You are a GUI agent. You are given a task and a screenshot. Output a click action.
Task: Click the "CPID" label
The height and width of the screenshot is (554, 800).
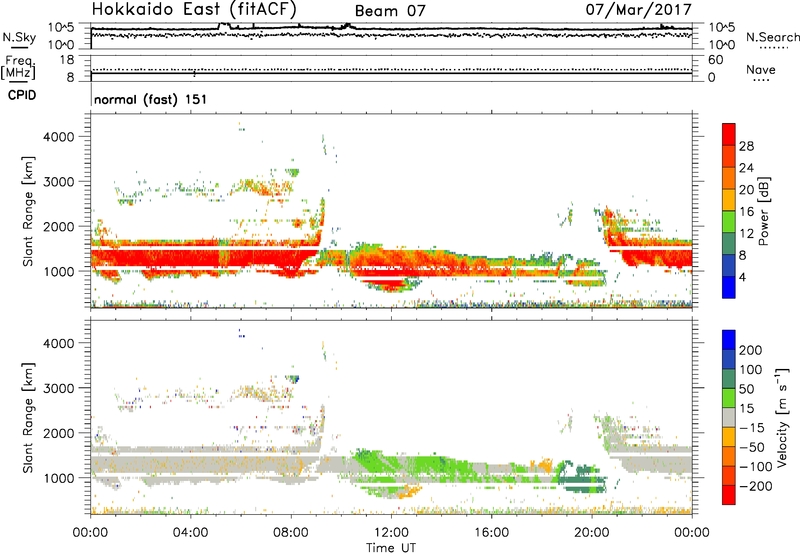[22, 95]
